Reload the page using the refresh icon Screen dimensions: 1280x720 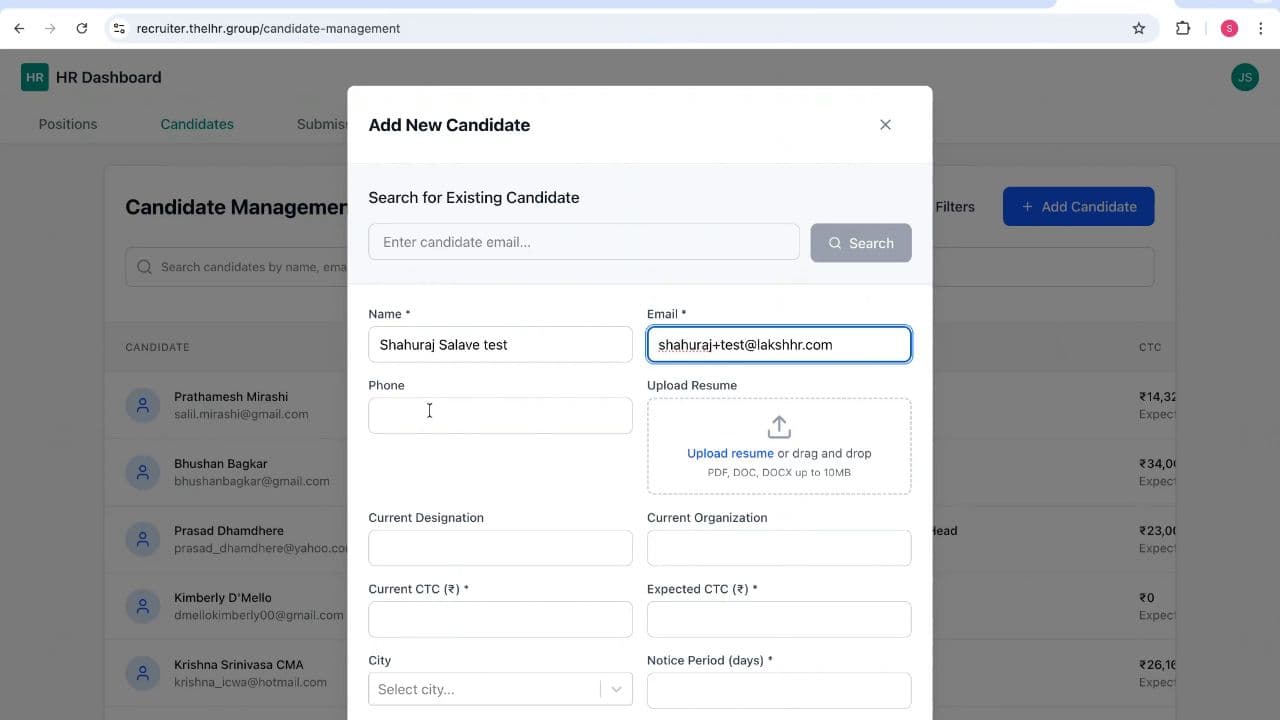click(82, 28)
